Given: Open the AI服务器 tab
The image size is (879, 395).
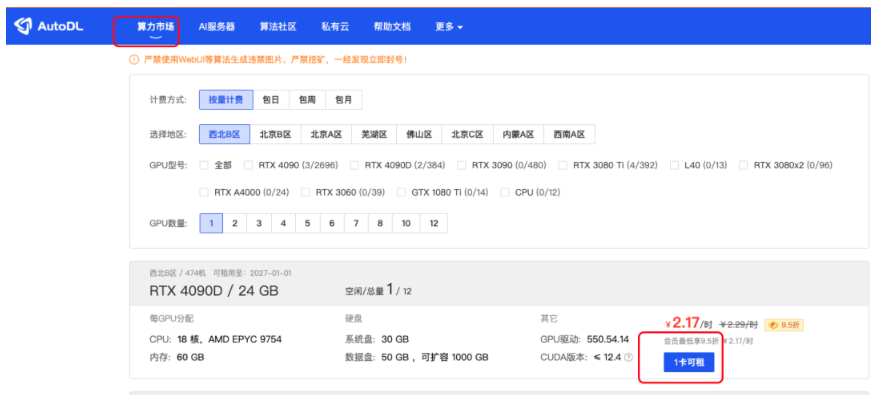Looking at the screenshot, I should [216, 26].
